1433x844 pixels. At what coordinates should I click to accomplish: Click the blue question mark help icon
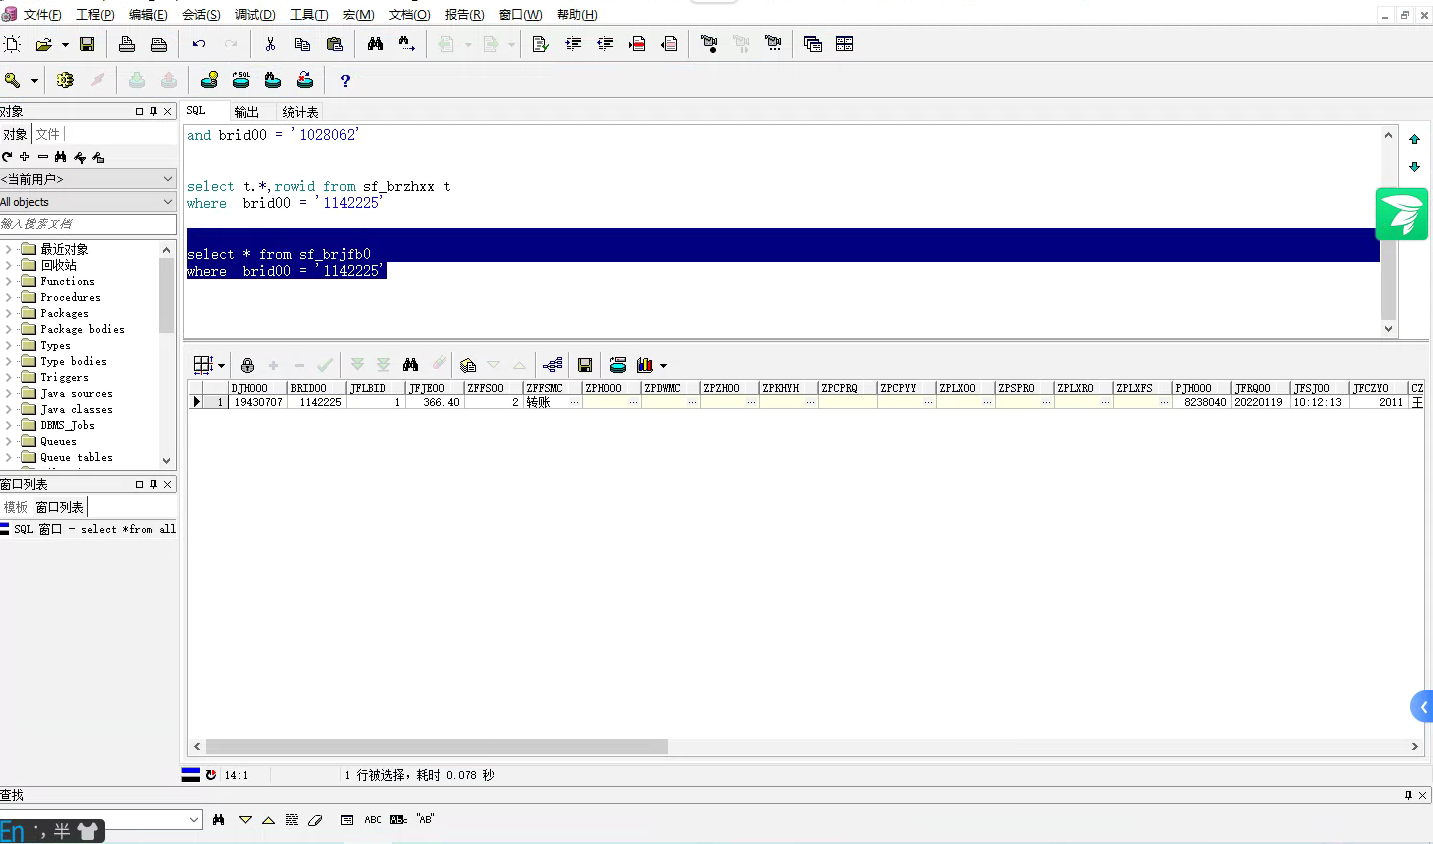click(x=345, y=81)
